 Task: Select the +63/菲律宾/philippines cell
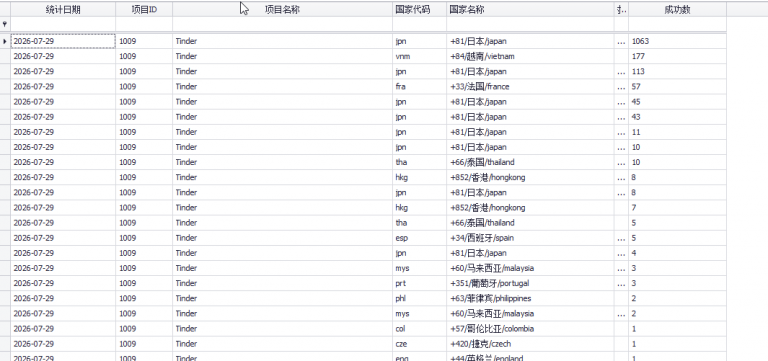[530, 298]
